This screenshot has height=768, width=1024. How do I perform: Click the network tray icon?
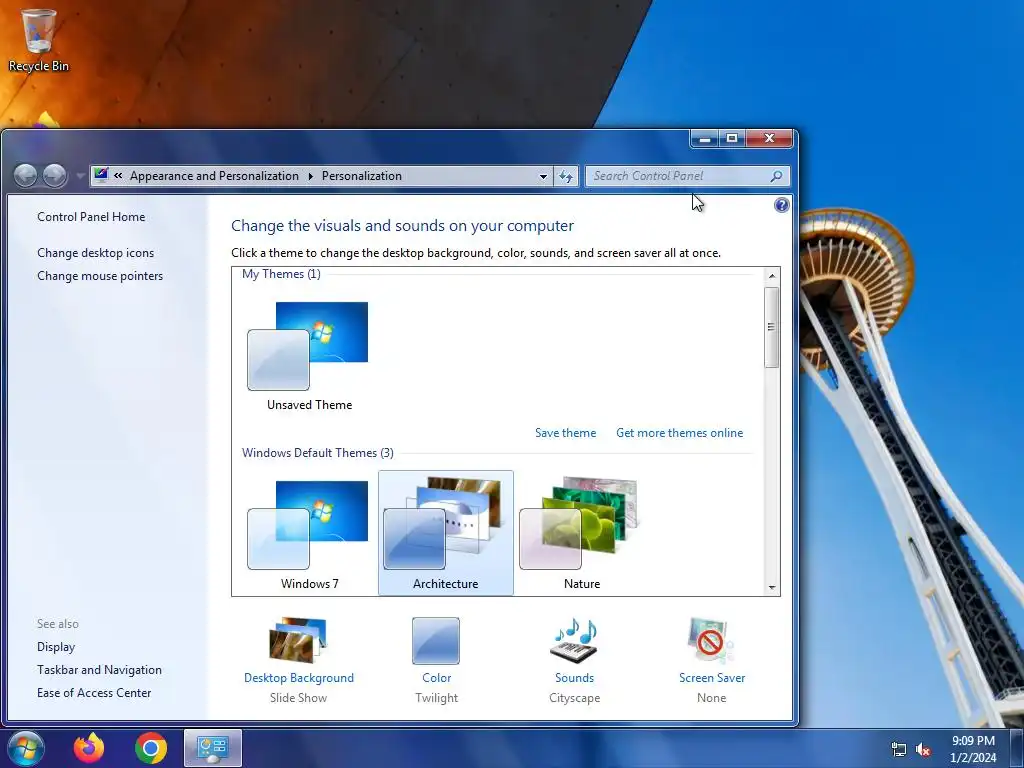tap(899, 750)
